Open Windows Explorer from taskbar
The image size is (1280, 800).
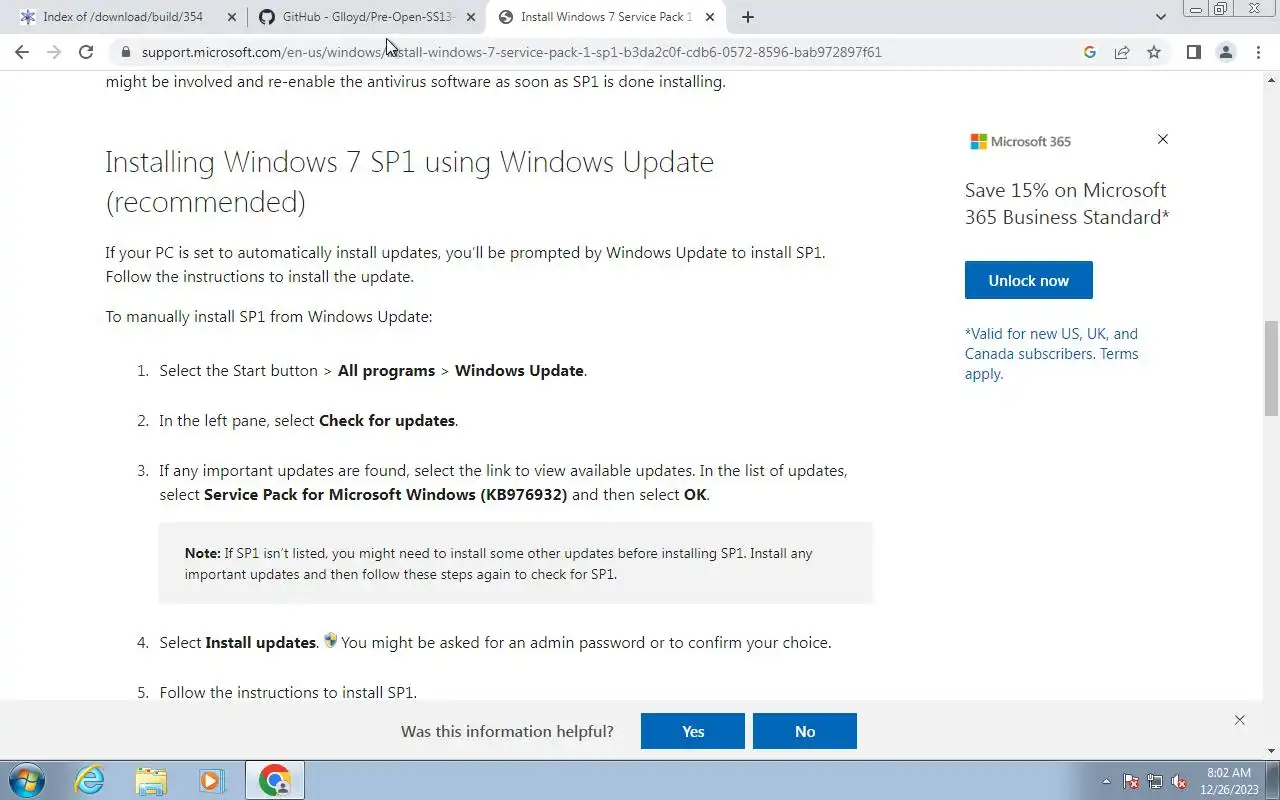(x=151, y=780)
